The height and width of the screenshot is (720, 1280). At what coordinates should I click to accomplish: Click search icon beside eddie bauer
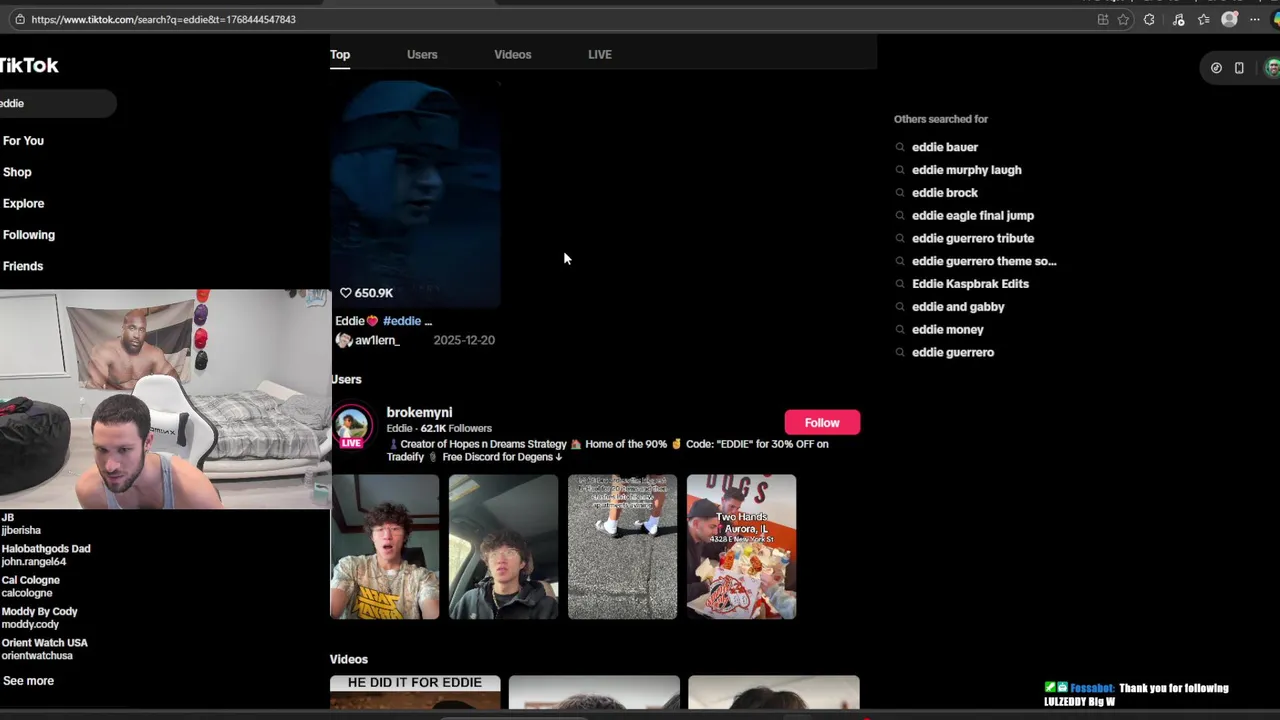(x=900, y=147)
